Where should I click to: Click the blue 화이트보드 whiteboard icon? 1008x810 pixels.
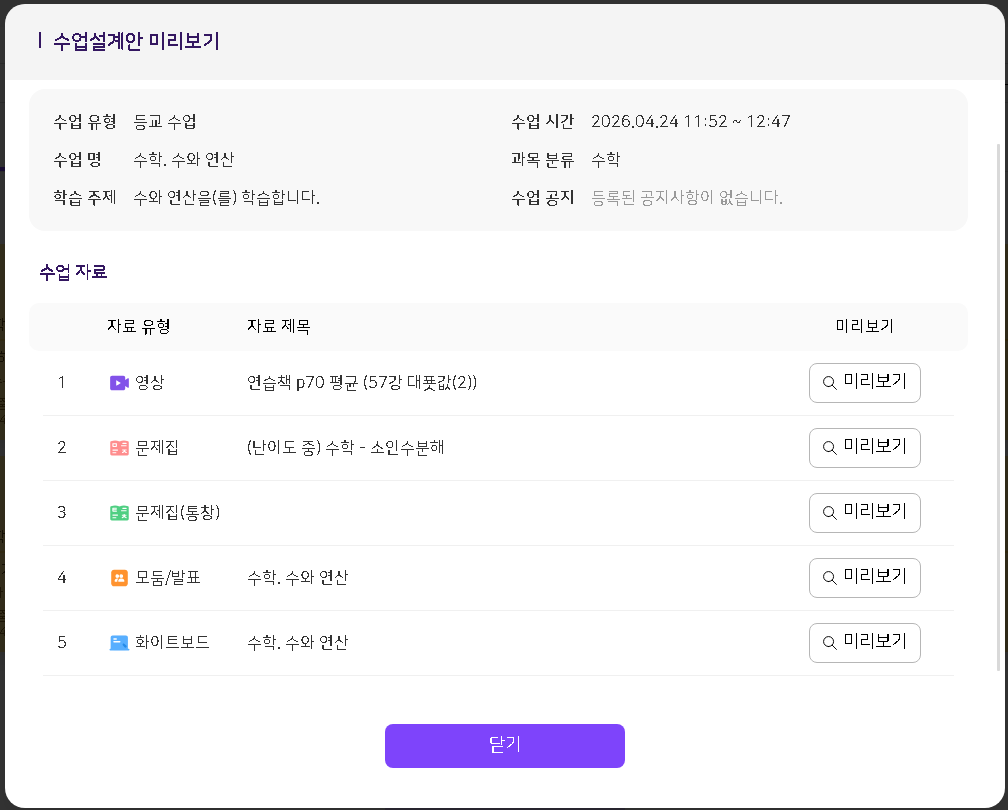(119, 643)
